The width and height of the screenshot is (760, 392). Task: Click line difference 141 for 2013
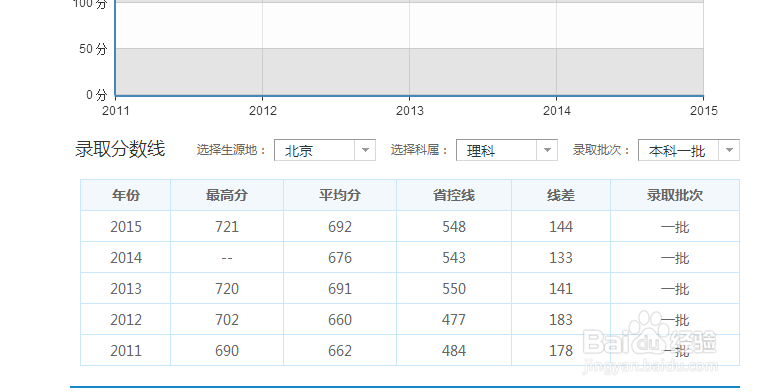[561, 288]
